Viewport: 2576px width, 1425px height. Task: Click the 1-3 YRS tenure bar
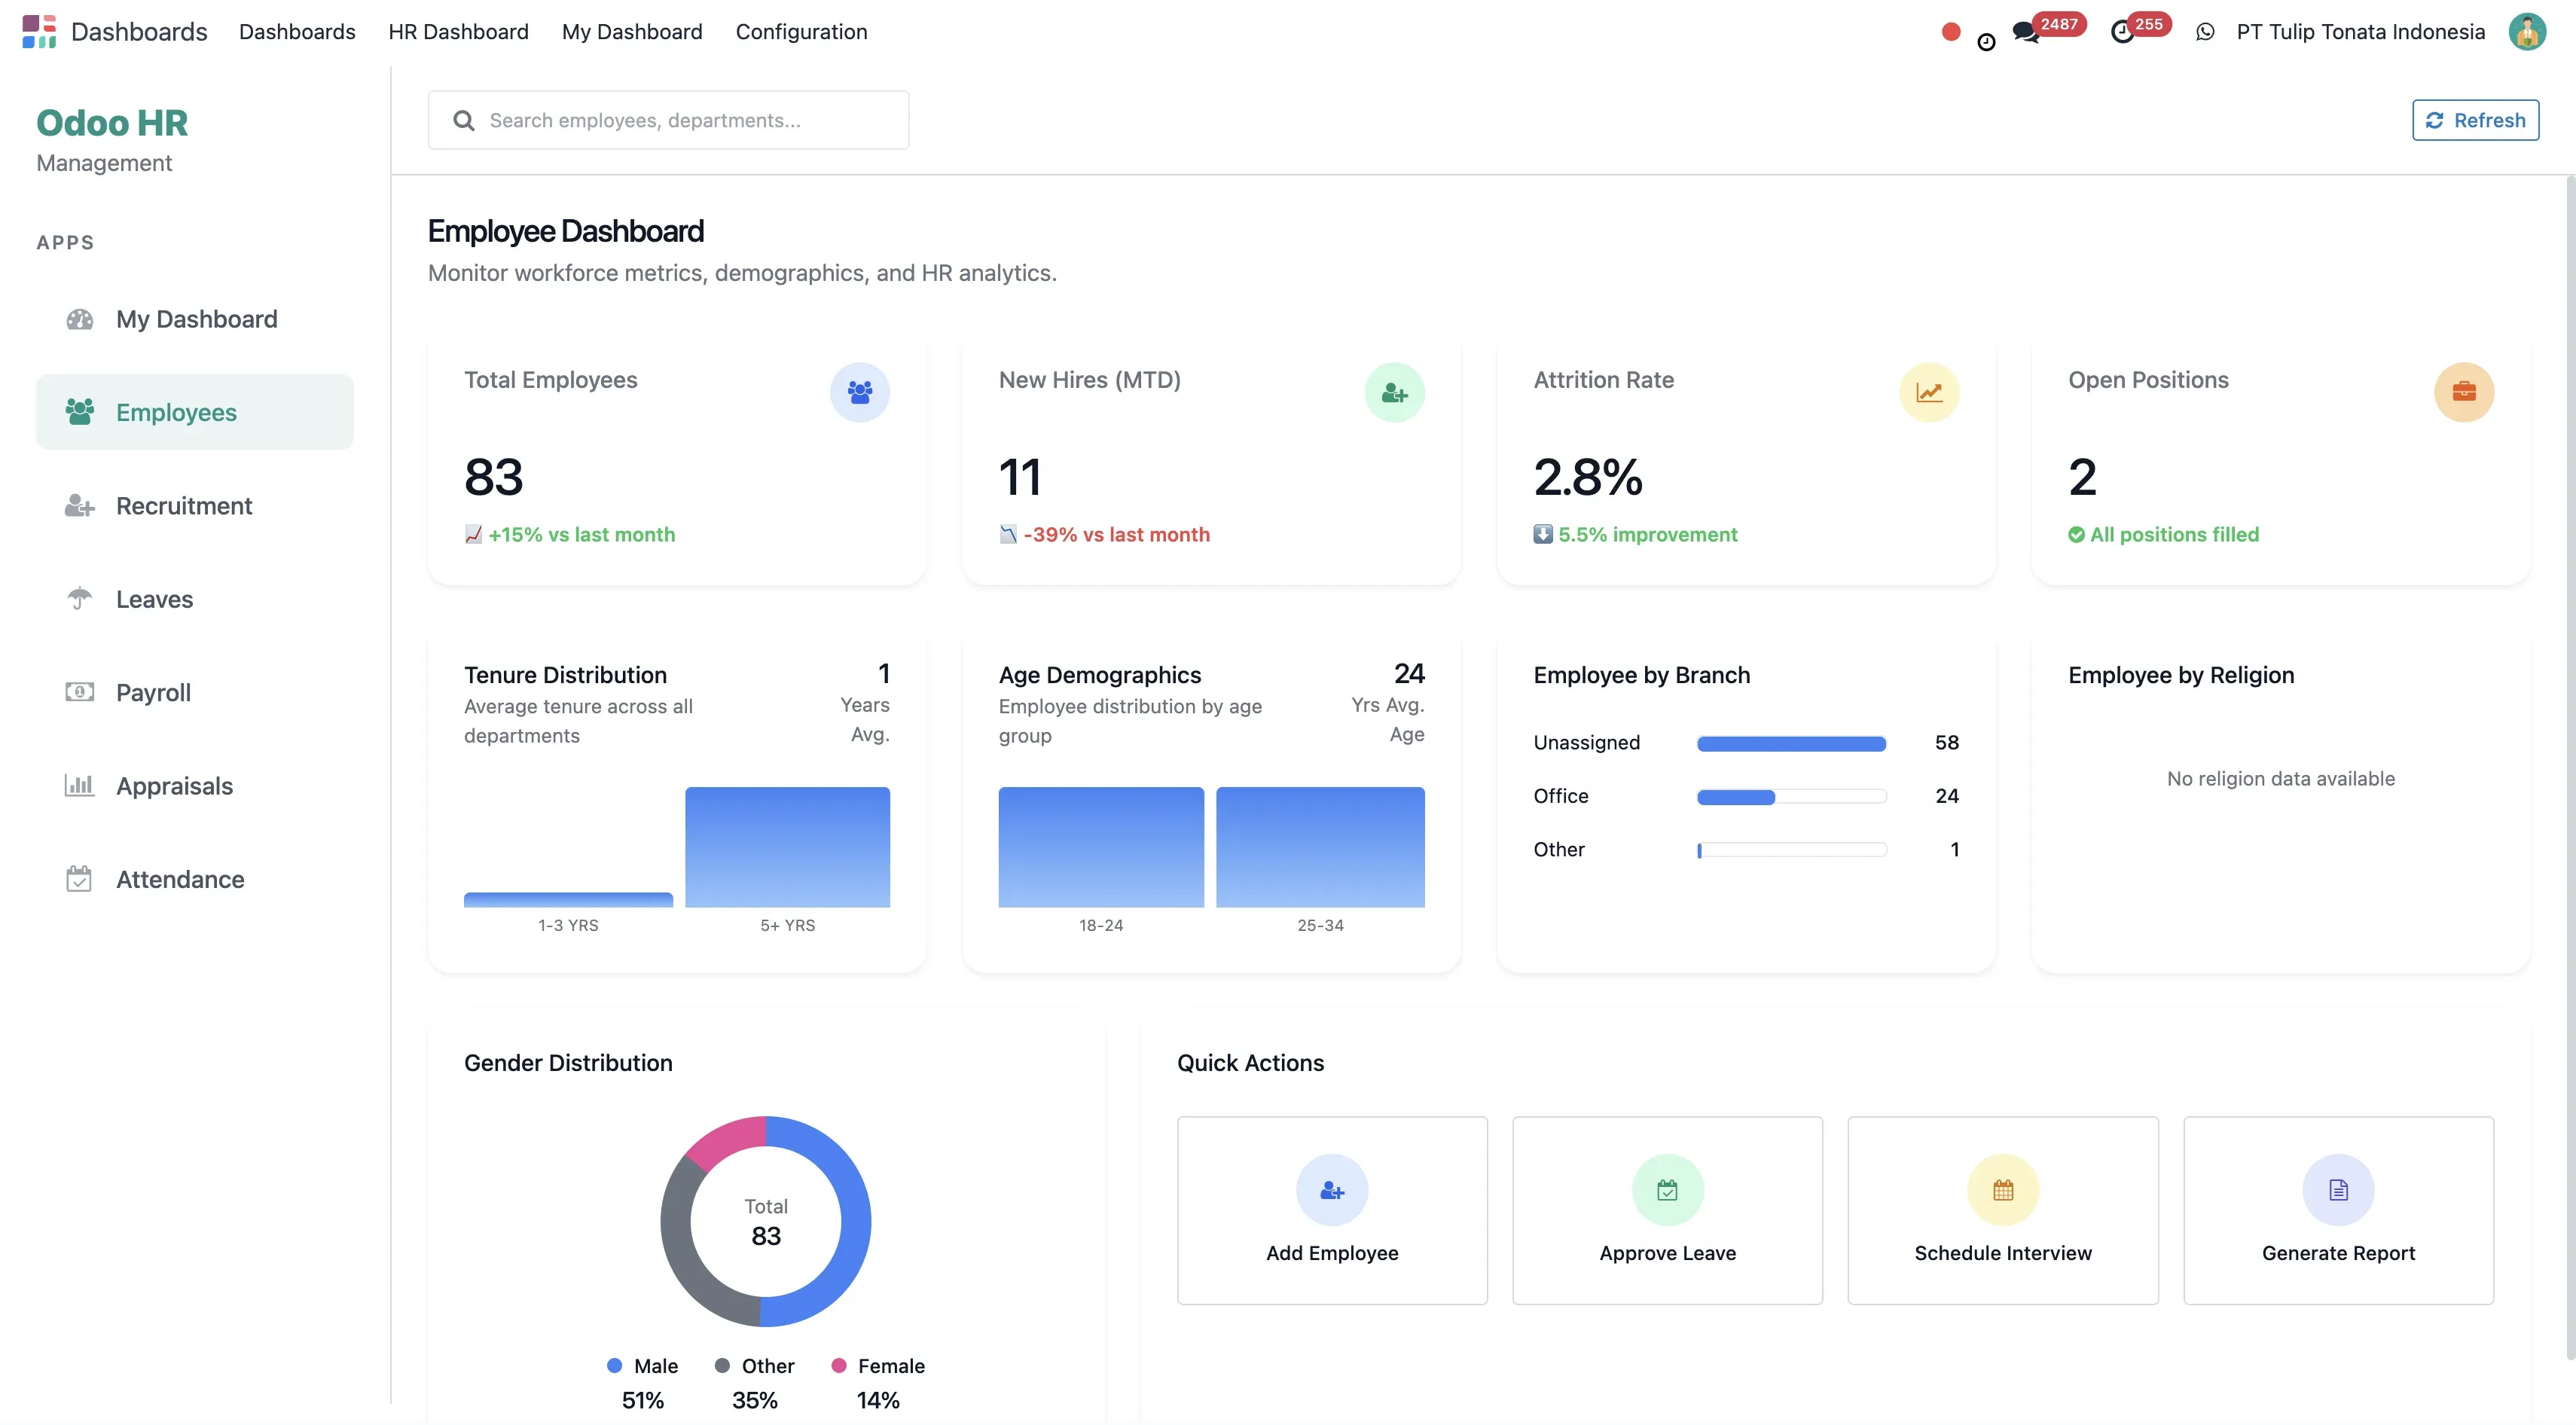tap(568, 900)
